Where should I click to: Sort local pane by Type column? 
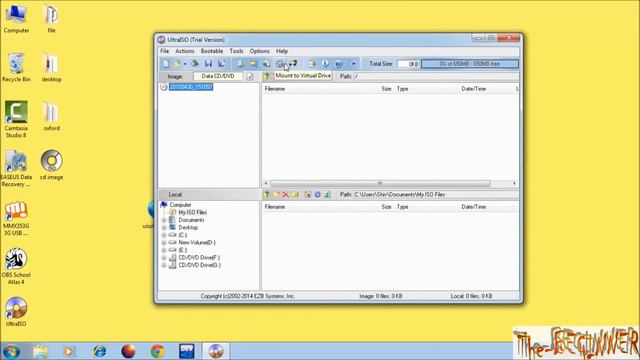pos(402,207)
